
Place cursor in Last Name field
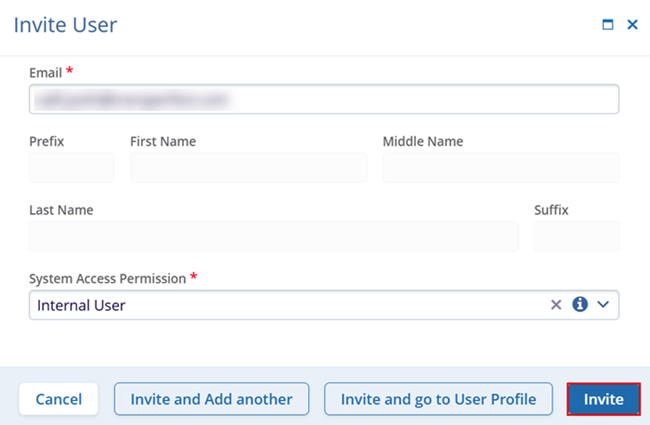coord(273,236)
